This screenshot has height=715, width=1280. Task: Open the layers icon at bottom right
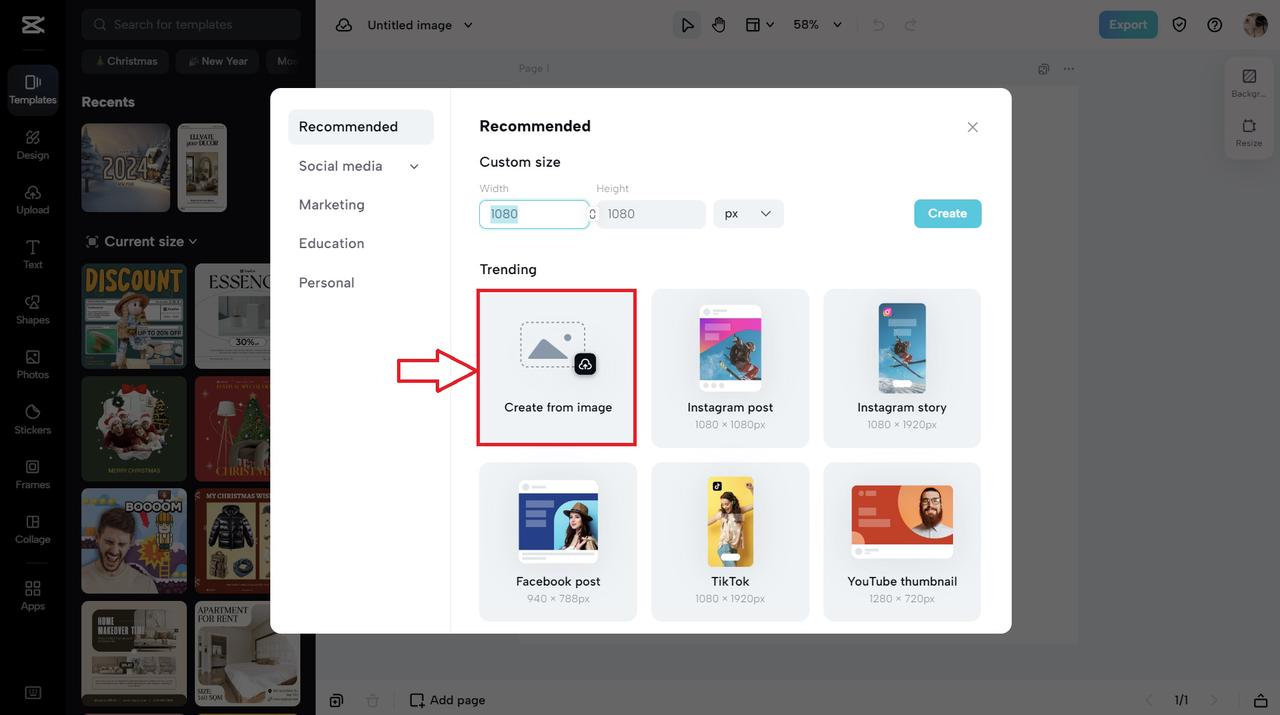click(1260, 700)
